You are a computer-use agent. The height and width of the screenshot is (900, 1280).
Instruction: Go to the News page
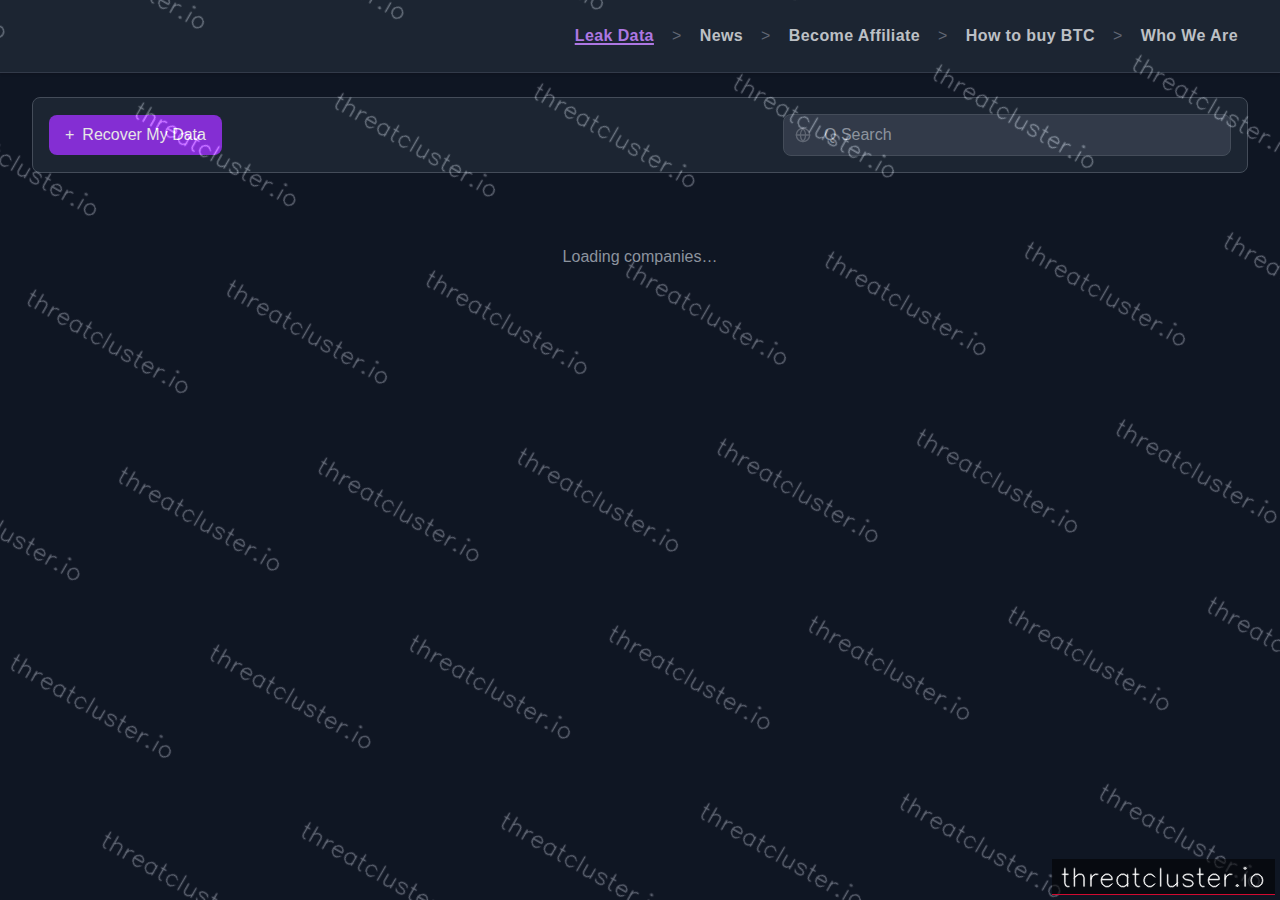[721, 36]
